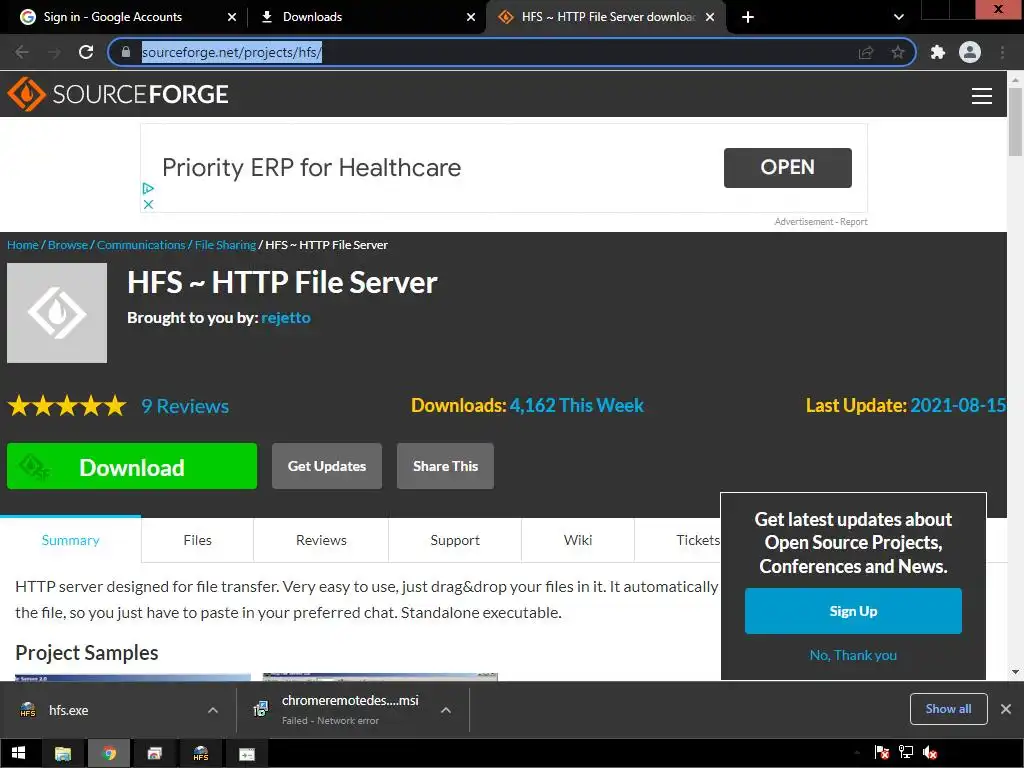Click the page vertical scrollbar thumb
This screenshot has width=1024, height=768.
1015,122
